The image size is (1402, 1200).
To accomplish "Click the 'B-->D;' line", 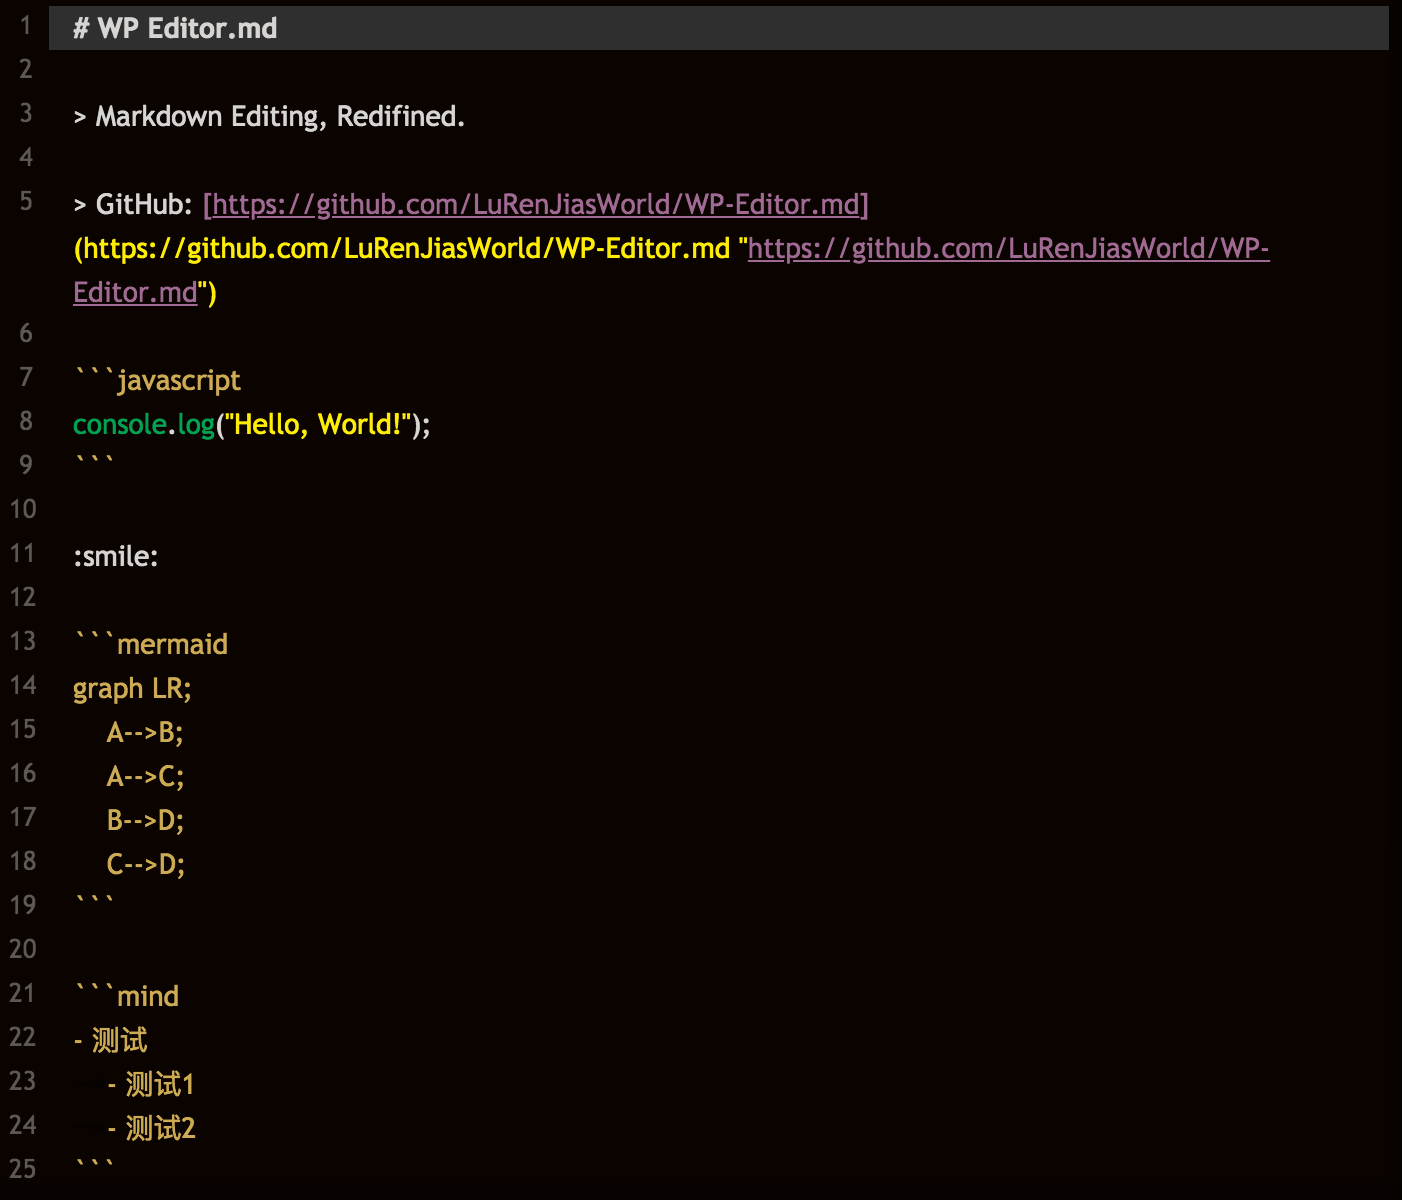I will (x=145, y=821).
